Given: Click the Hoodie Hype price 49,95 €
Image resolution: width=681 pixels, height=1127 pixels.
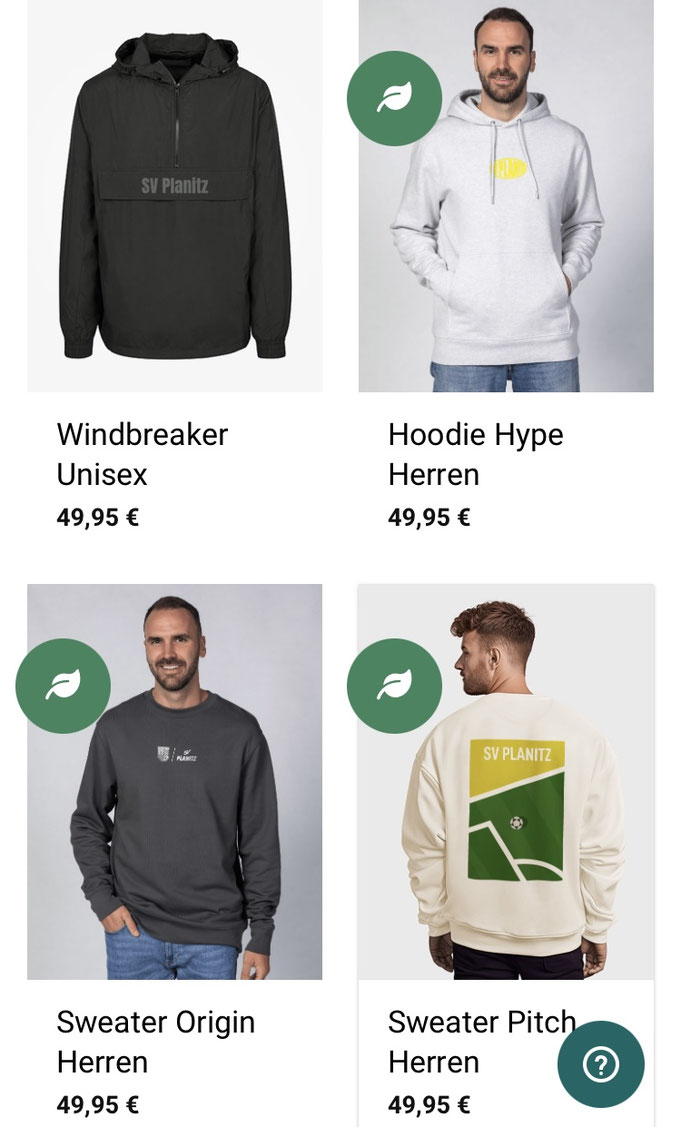Looking at the screenshot, I should [x=429, y=518].
